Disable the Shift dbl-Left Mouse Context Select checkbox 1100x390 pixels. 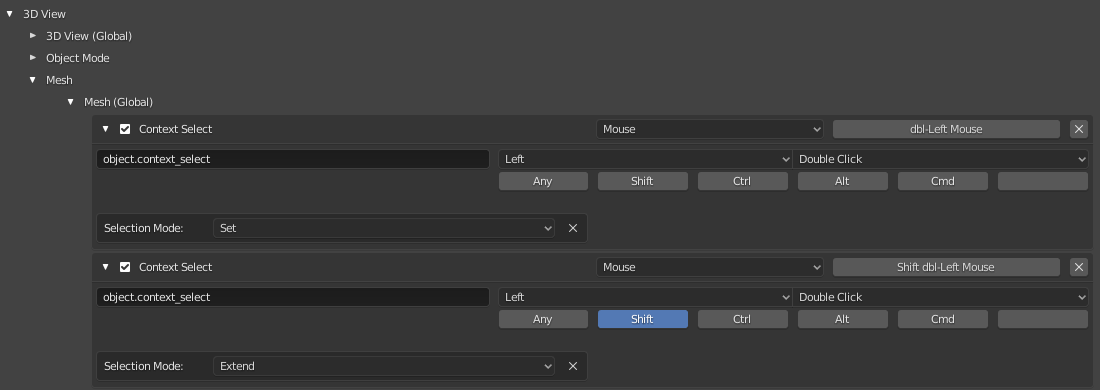point(125,267)
